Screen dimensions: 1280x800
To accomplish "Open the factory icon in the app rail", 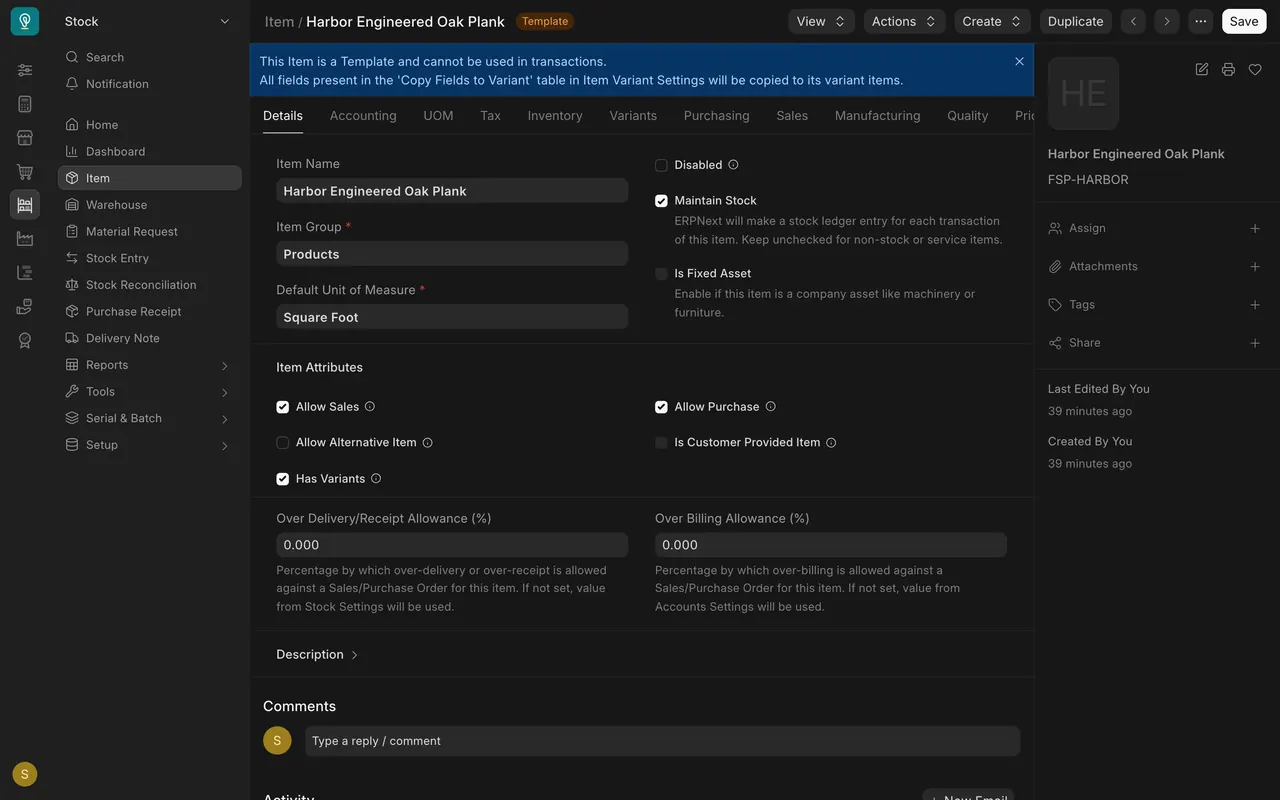I will coord(25,239).
